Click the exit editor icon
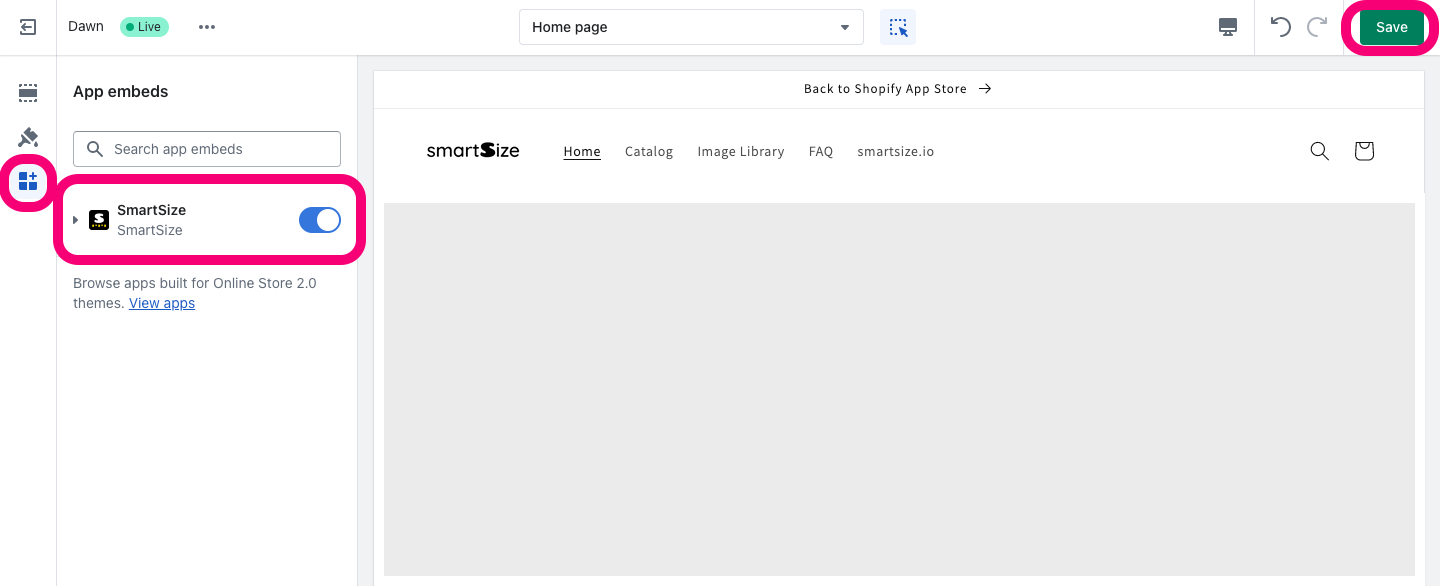 pos(28,27)
